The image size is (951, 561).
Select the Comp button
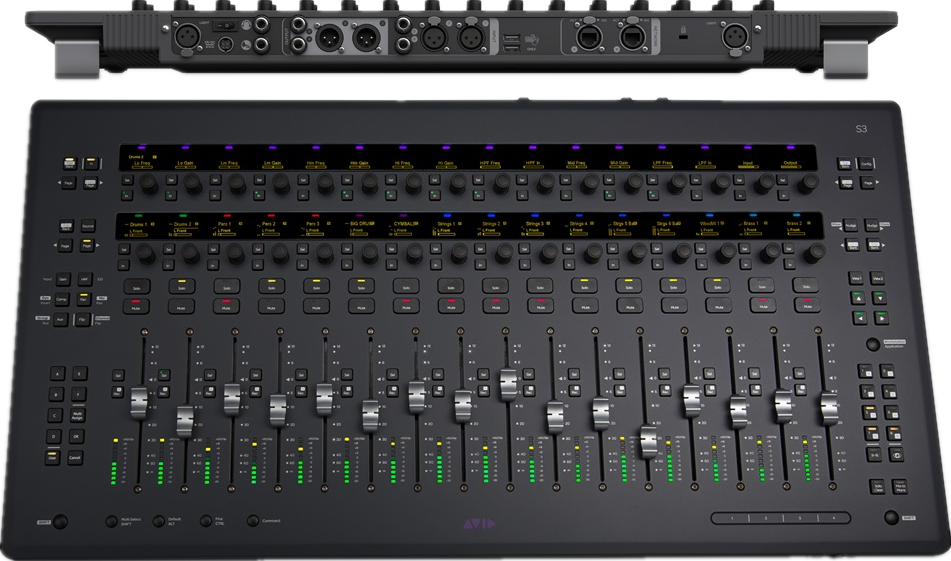(x=62, y=300)
